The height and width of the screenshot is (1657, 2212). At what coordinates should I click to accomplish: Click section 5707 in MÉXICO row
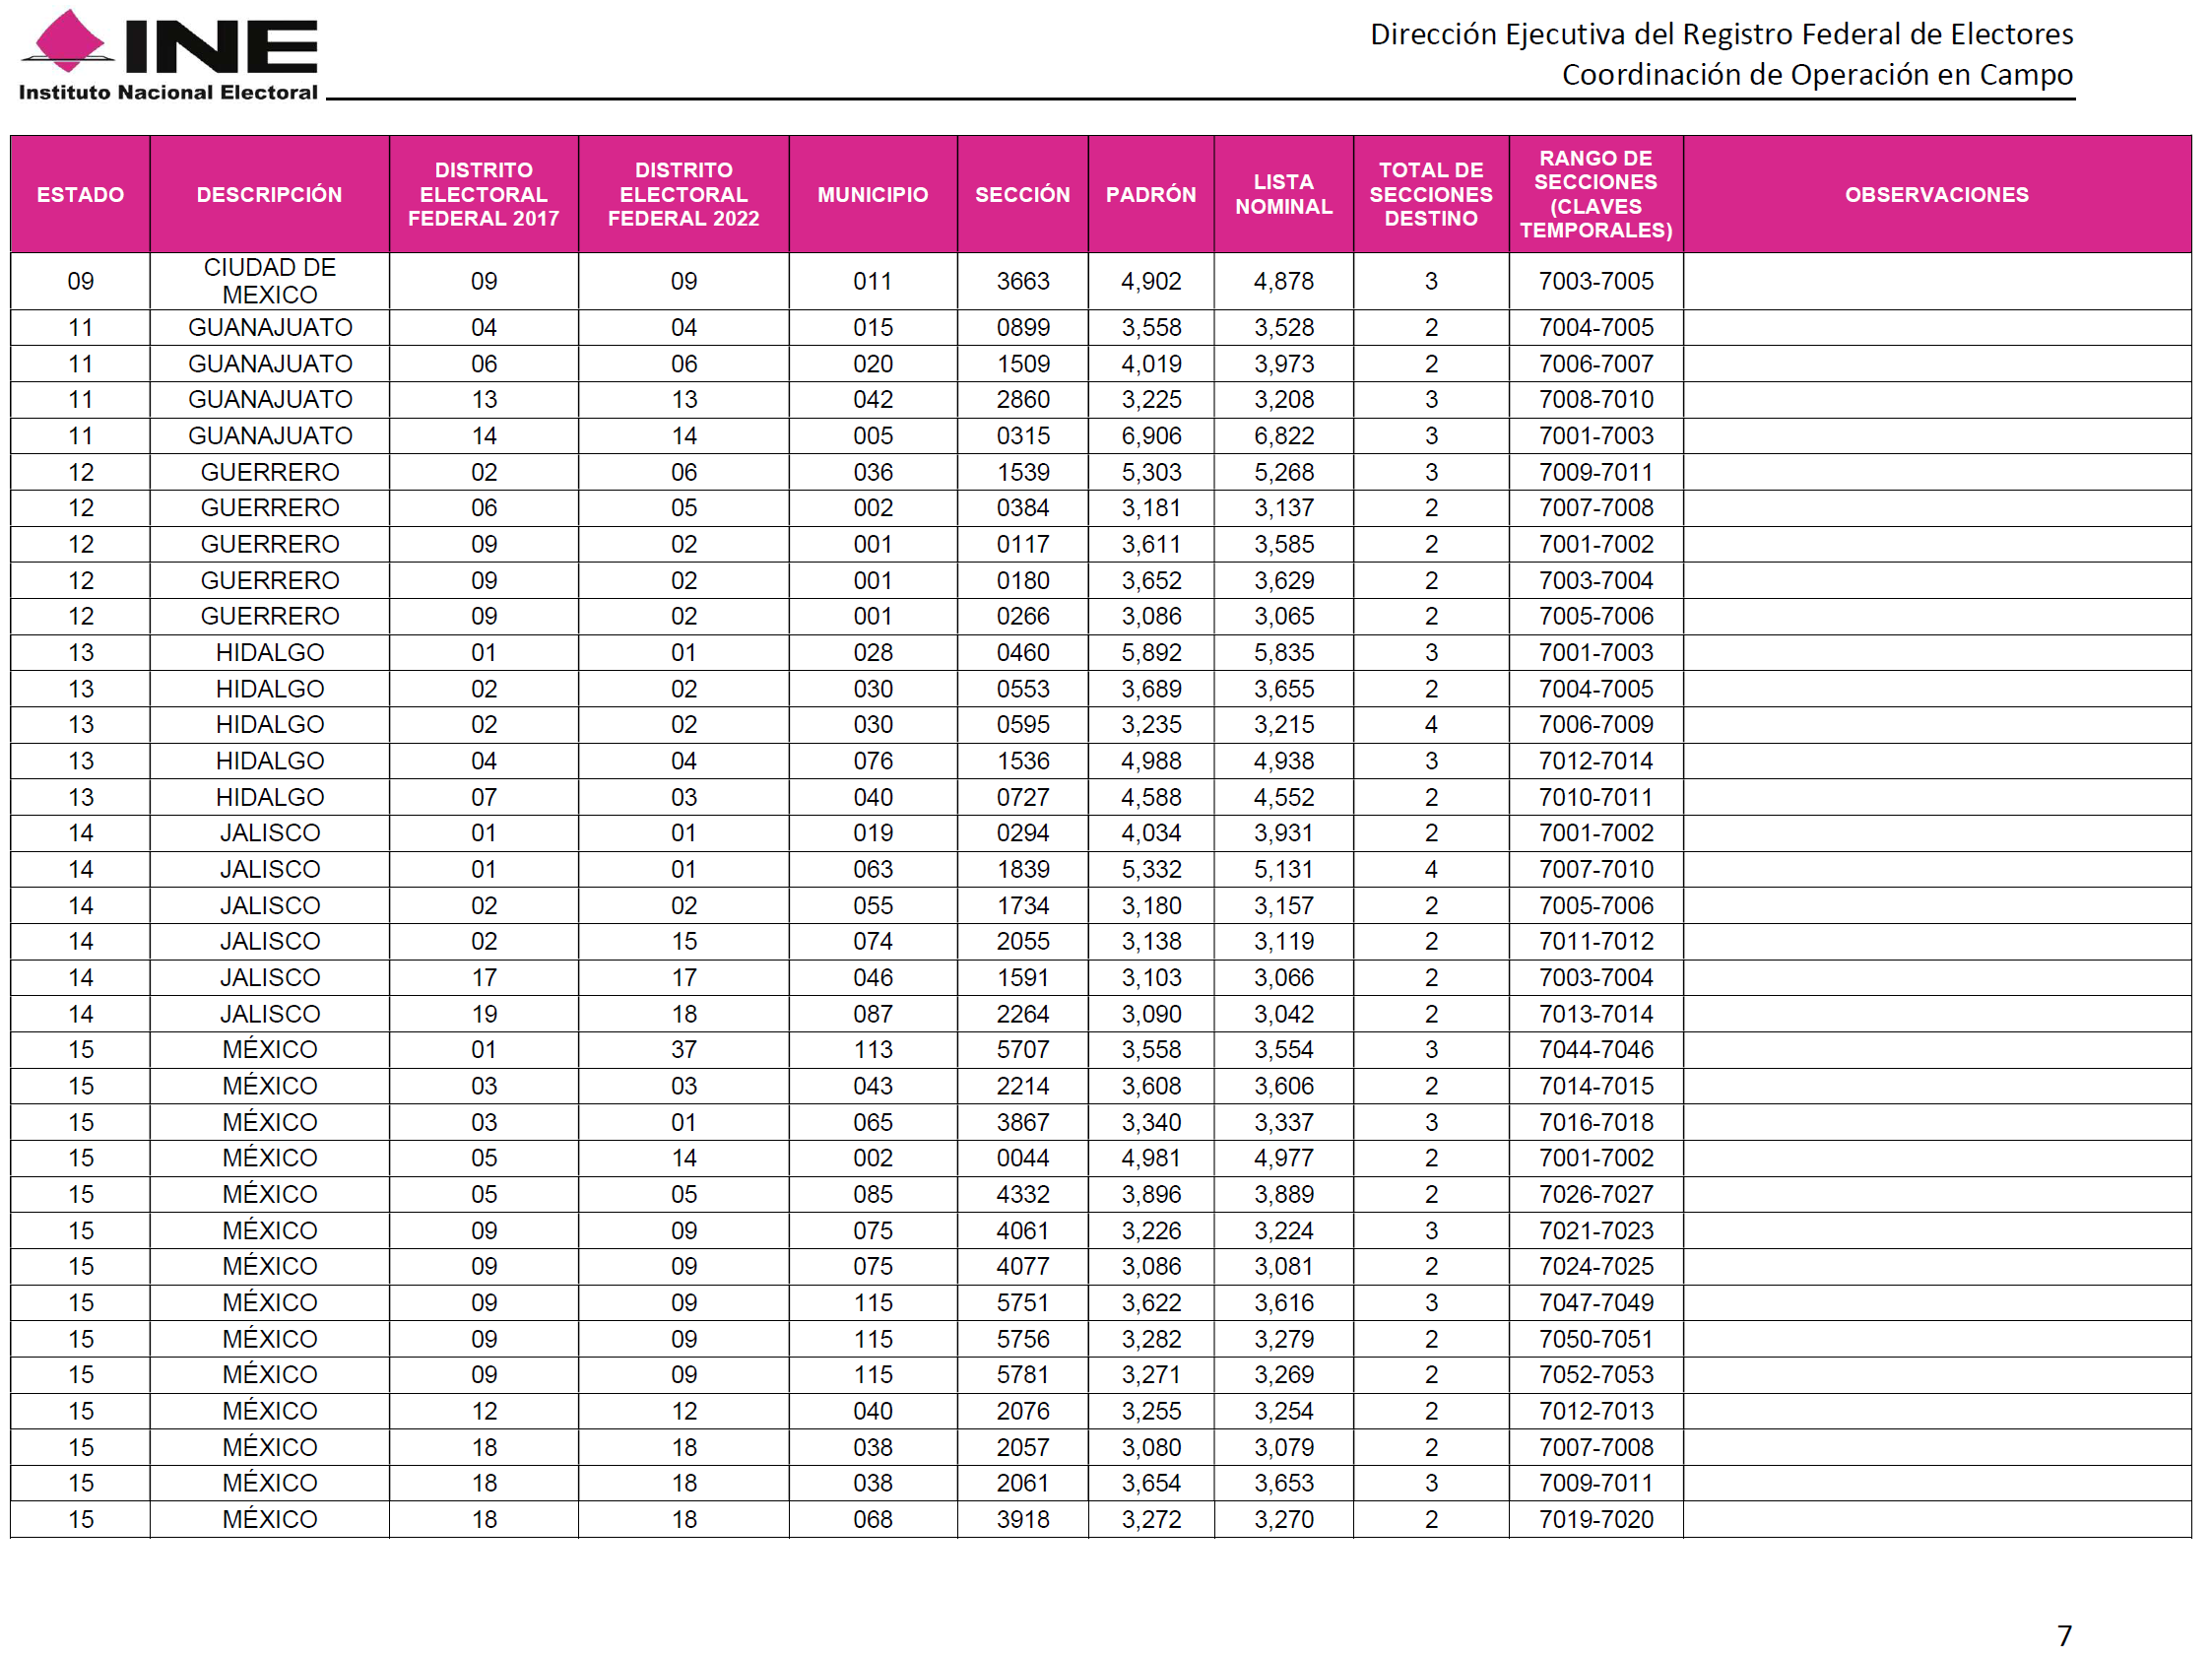click(x=1022, y=1049)
